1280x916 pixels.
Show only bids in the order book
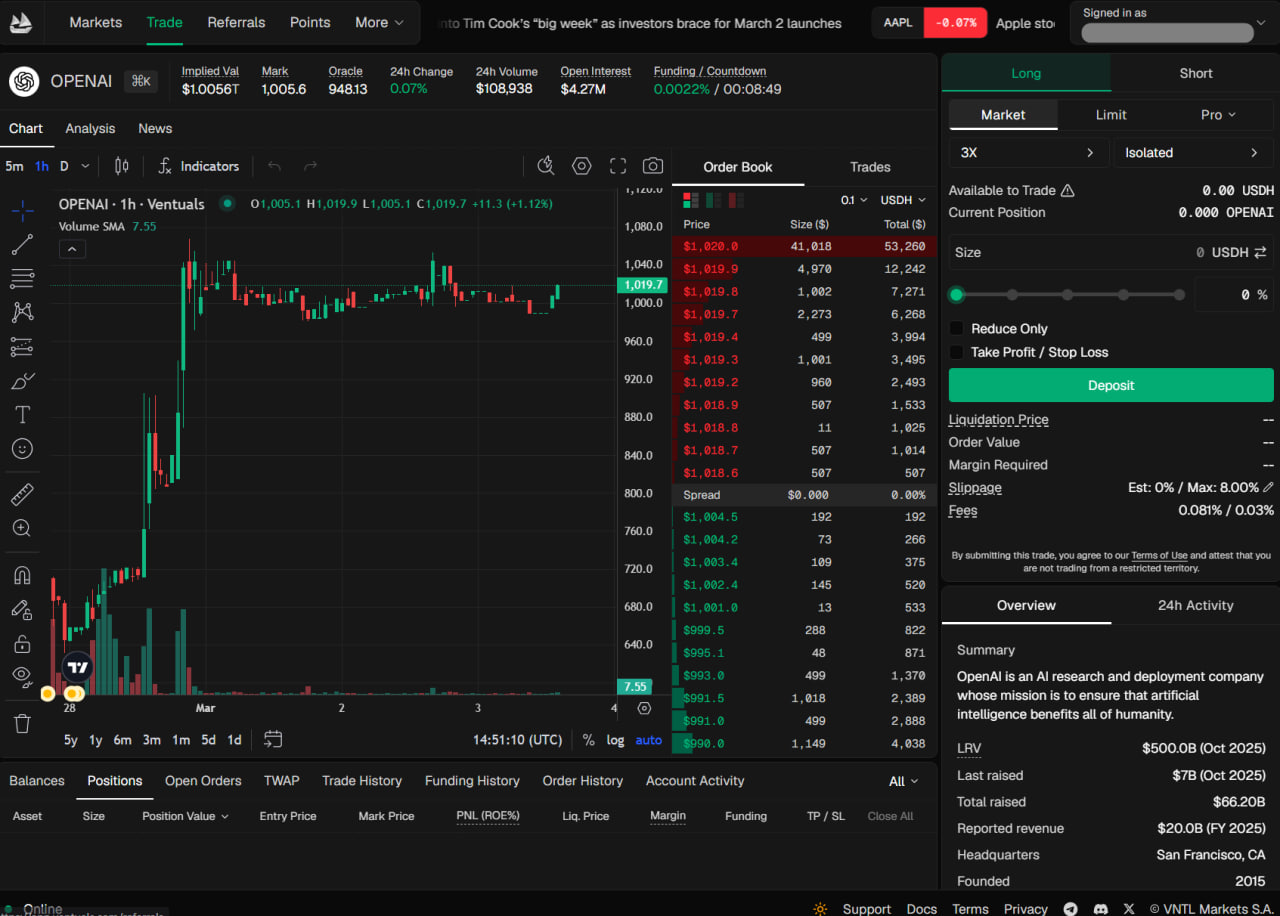[713, 199]
